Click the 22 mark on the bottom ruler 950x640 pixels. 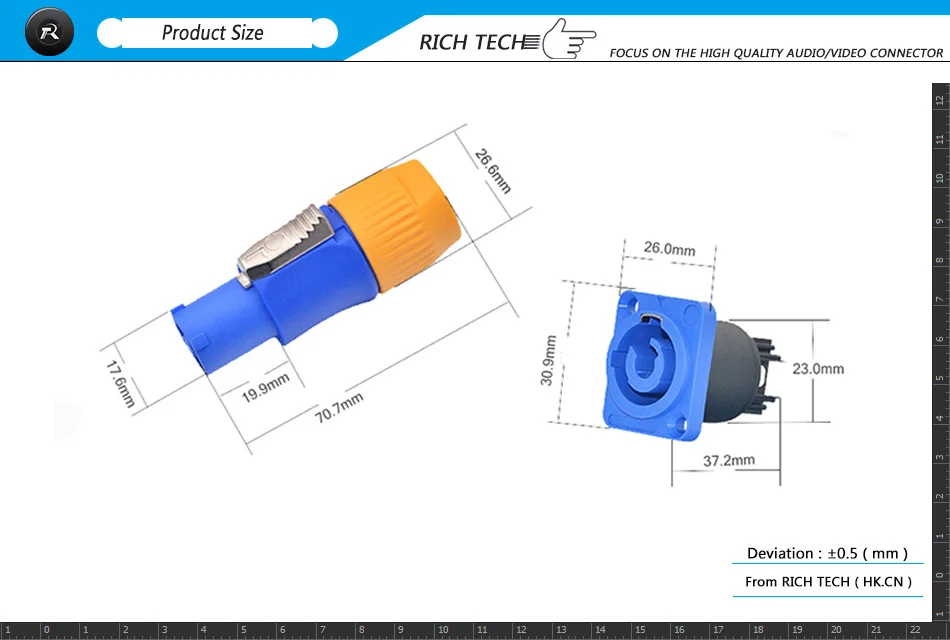pyautogui.click(x=915, y=630)
